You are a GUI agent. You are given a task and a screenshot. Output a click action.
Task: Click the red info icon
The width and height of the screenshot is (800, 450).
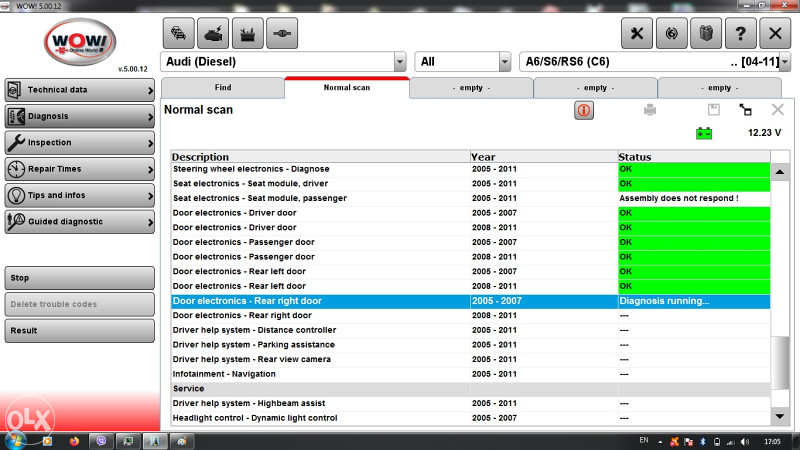coord(584,110)
